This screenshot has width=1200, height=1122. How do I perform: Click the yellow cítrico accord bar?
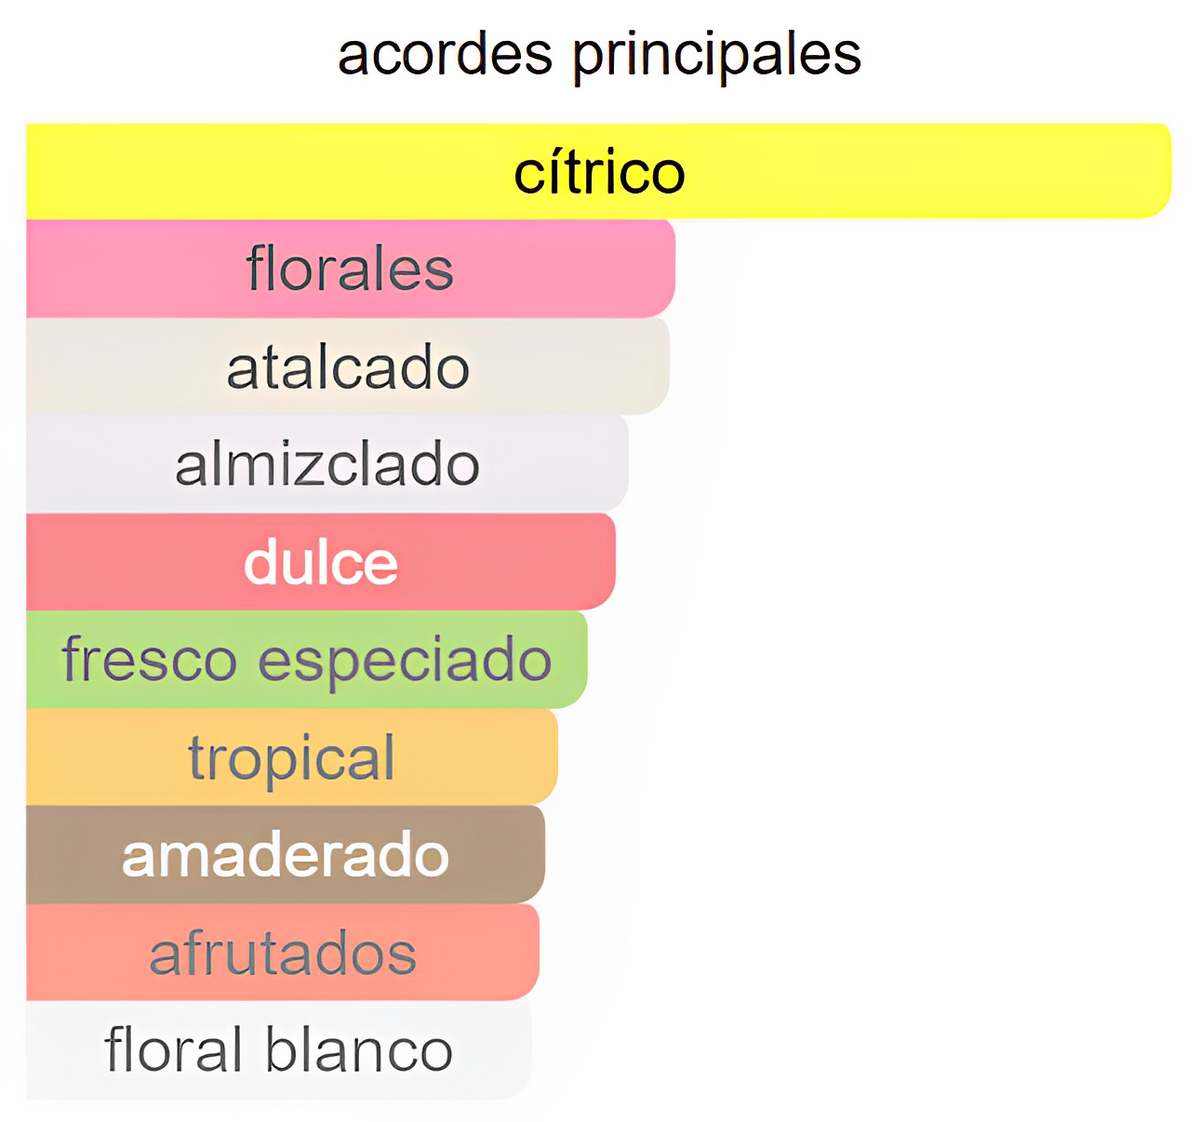(x=598, y=171)
